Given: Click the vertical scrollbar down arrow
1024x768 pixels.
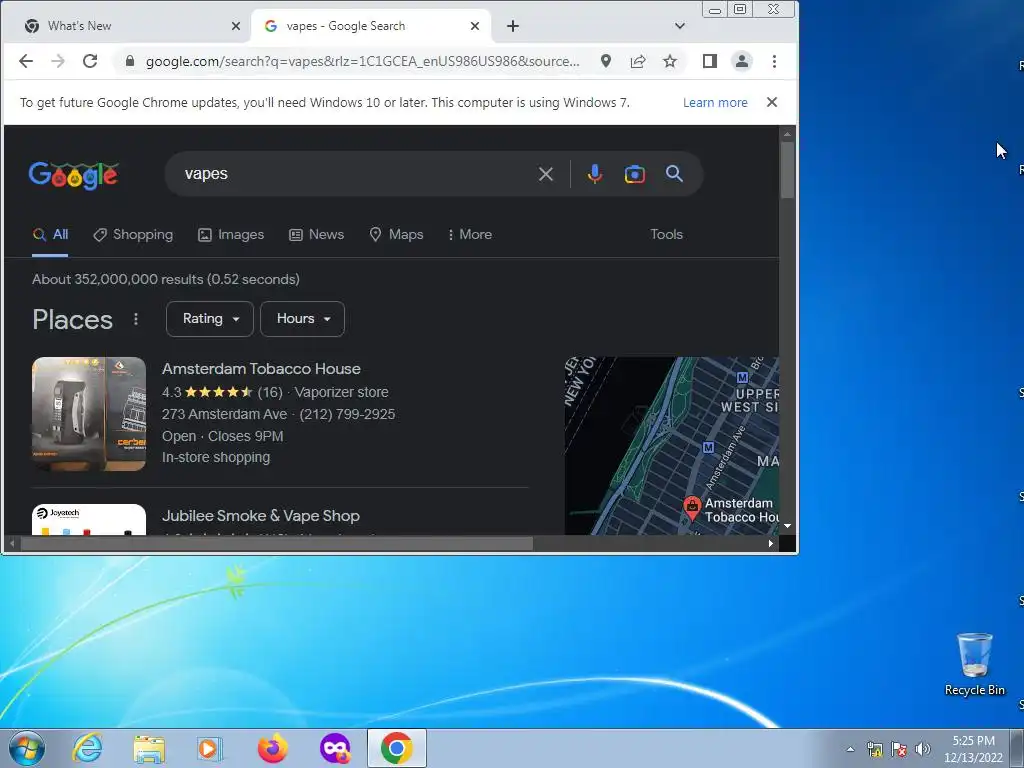Looking at the screenshot, I should coord(788,526).
